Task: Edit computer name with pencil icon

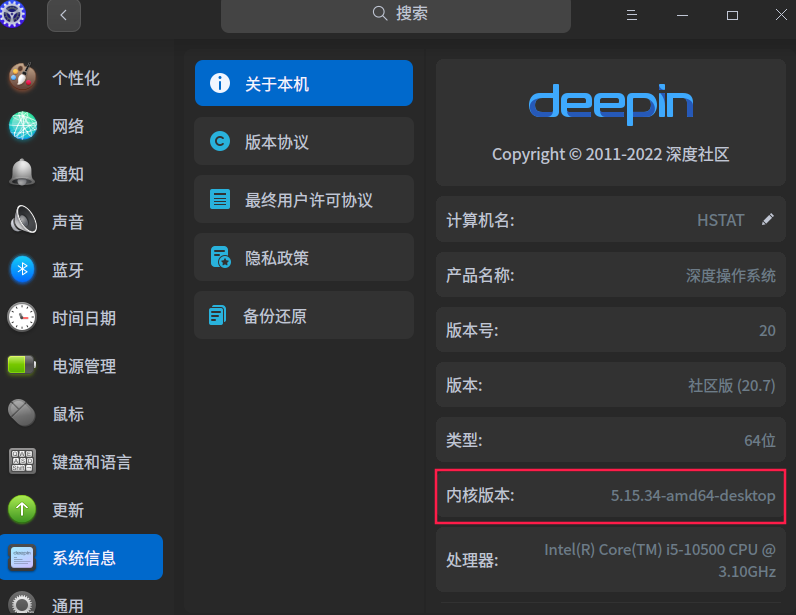Action: point(768,219)
